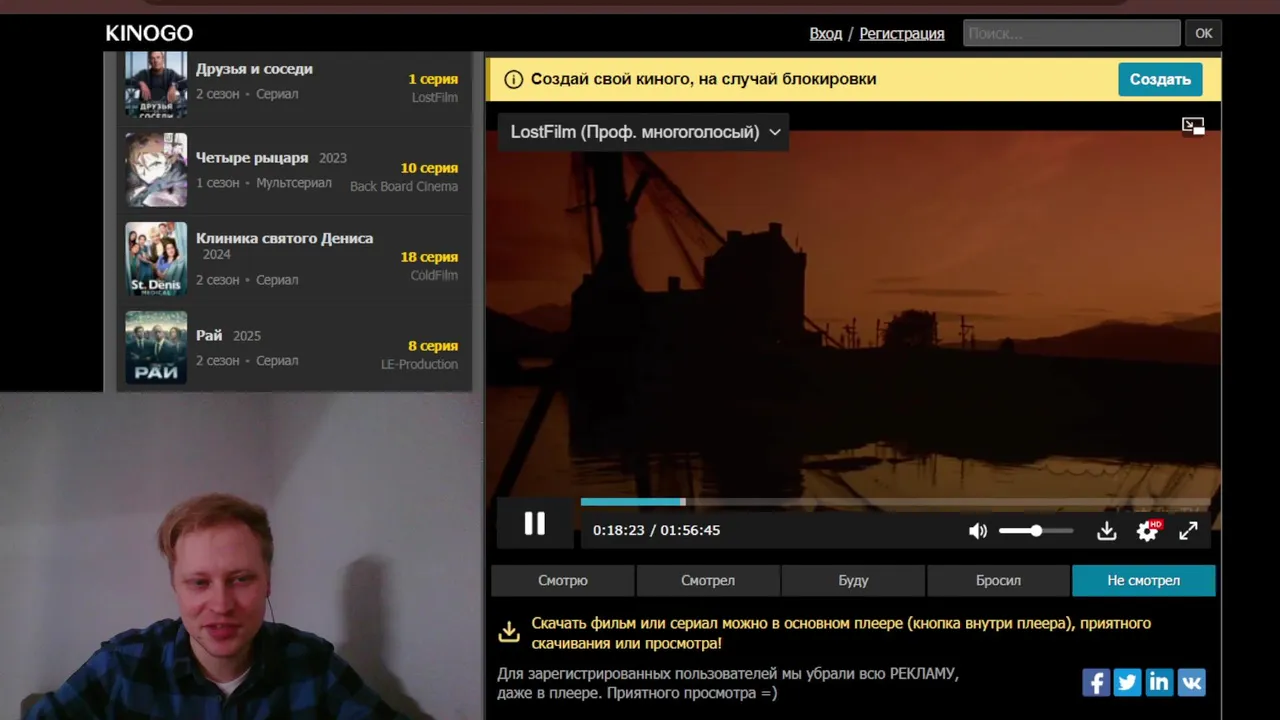Open the Друзья и соседи title
Viewport: 1280px width, 720px height.
point(254,69)
